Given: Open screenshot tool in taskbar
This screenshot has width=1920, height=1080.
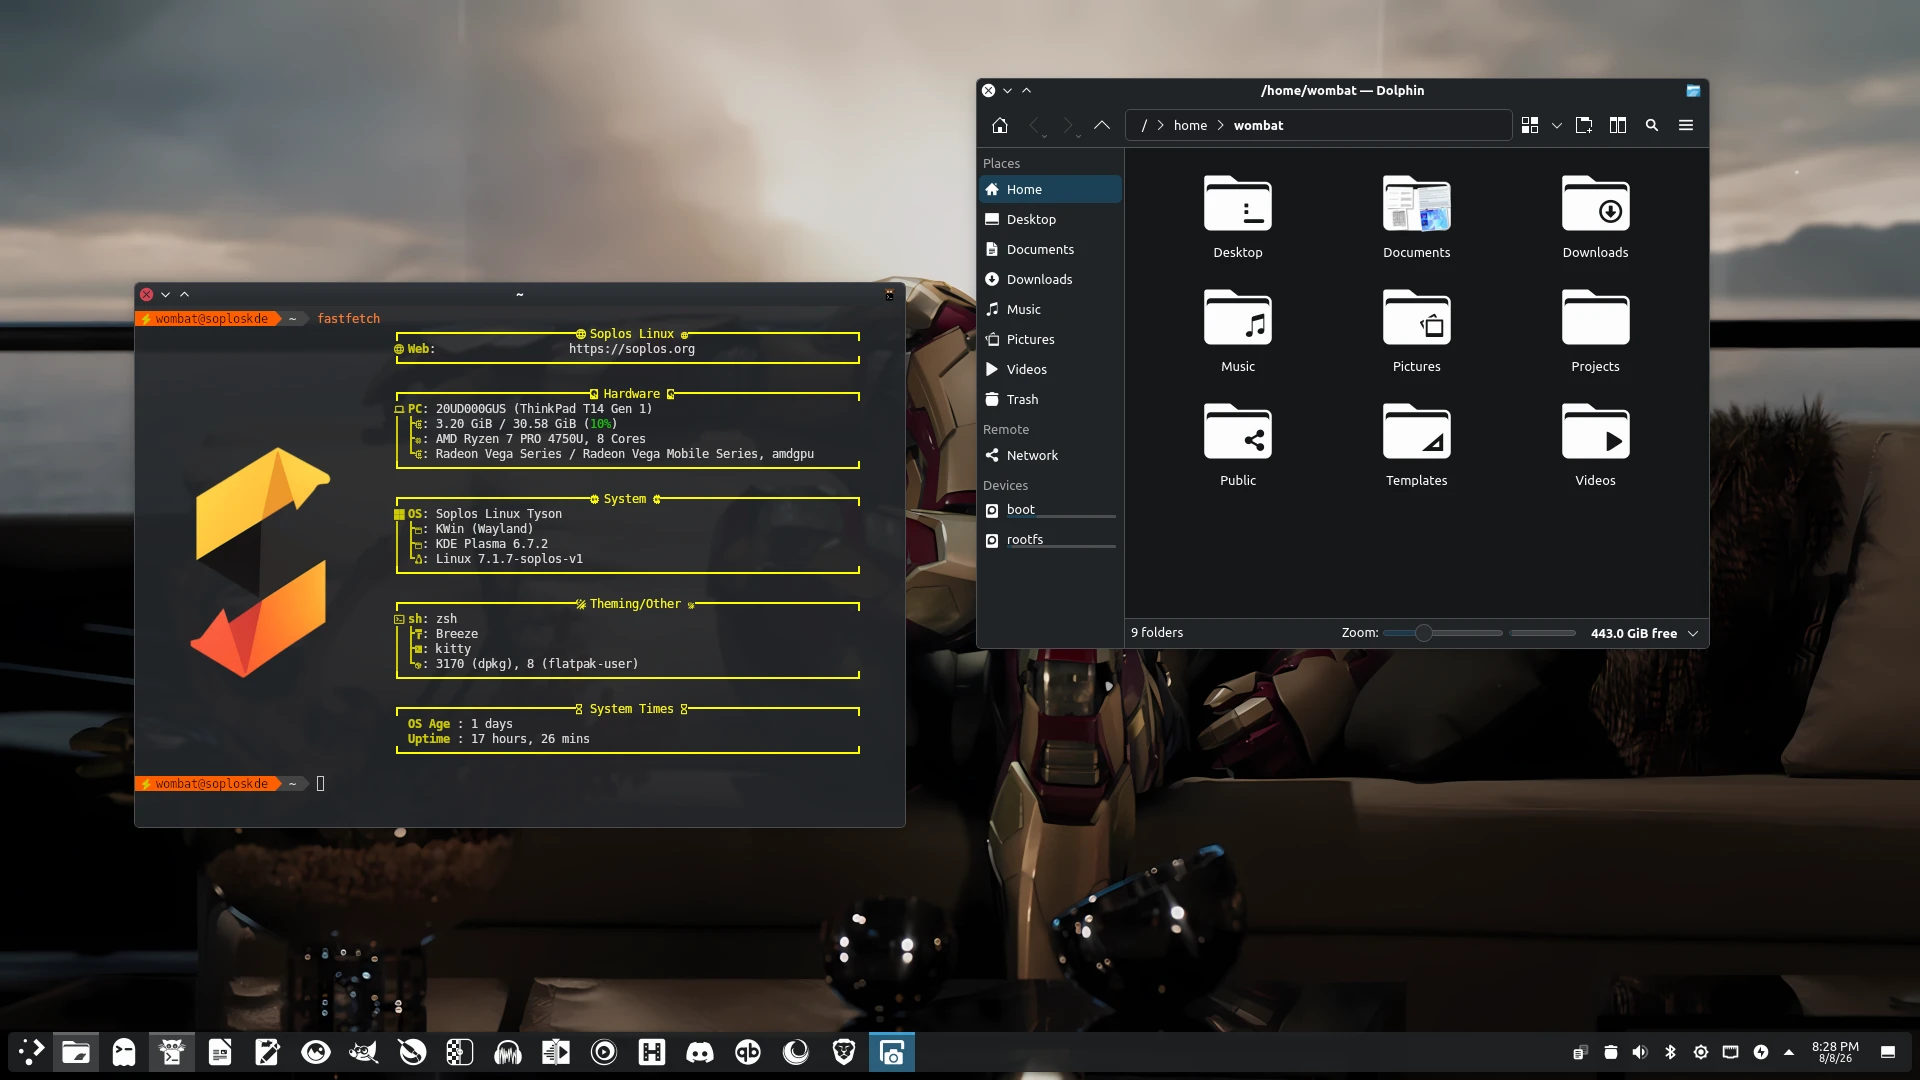Looking at the screenshot, I should pos(892,1052).
